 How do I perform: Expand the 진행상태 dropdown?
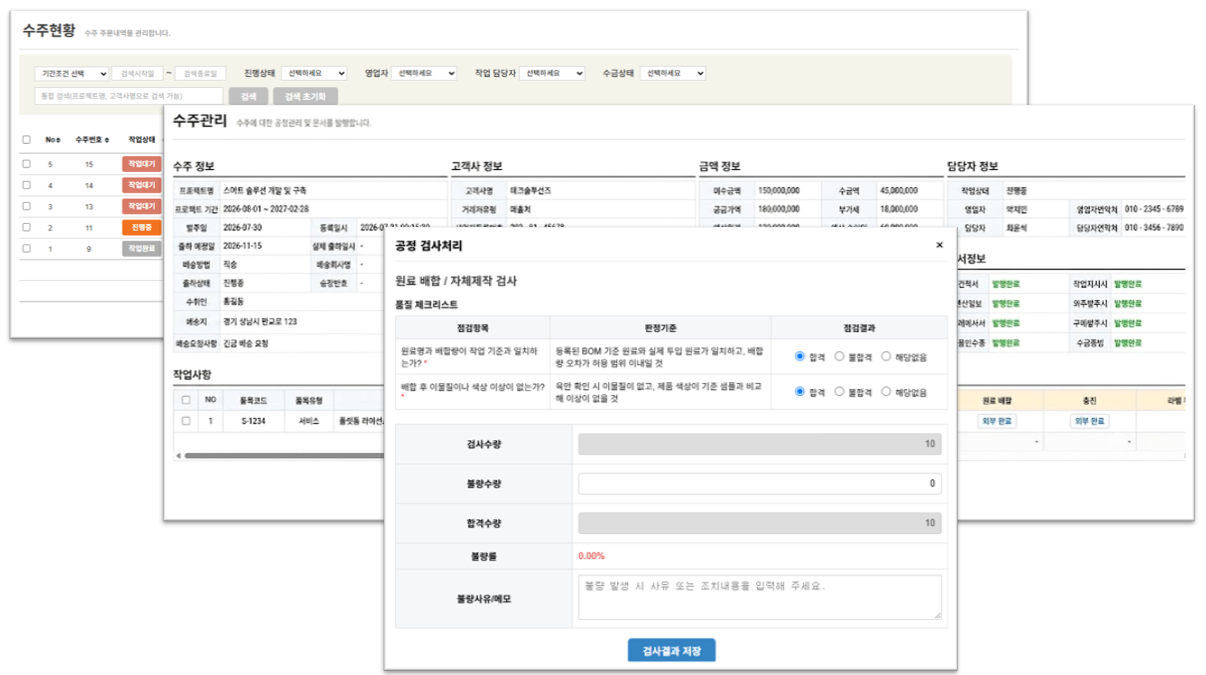point(314,73)
